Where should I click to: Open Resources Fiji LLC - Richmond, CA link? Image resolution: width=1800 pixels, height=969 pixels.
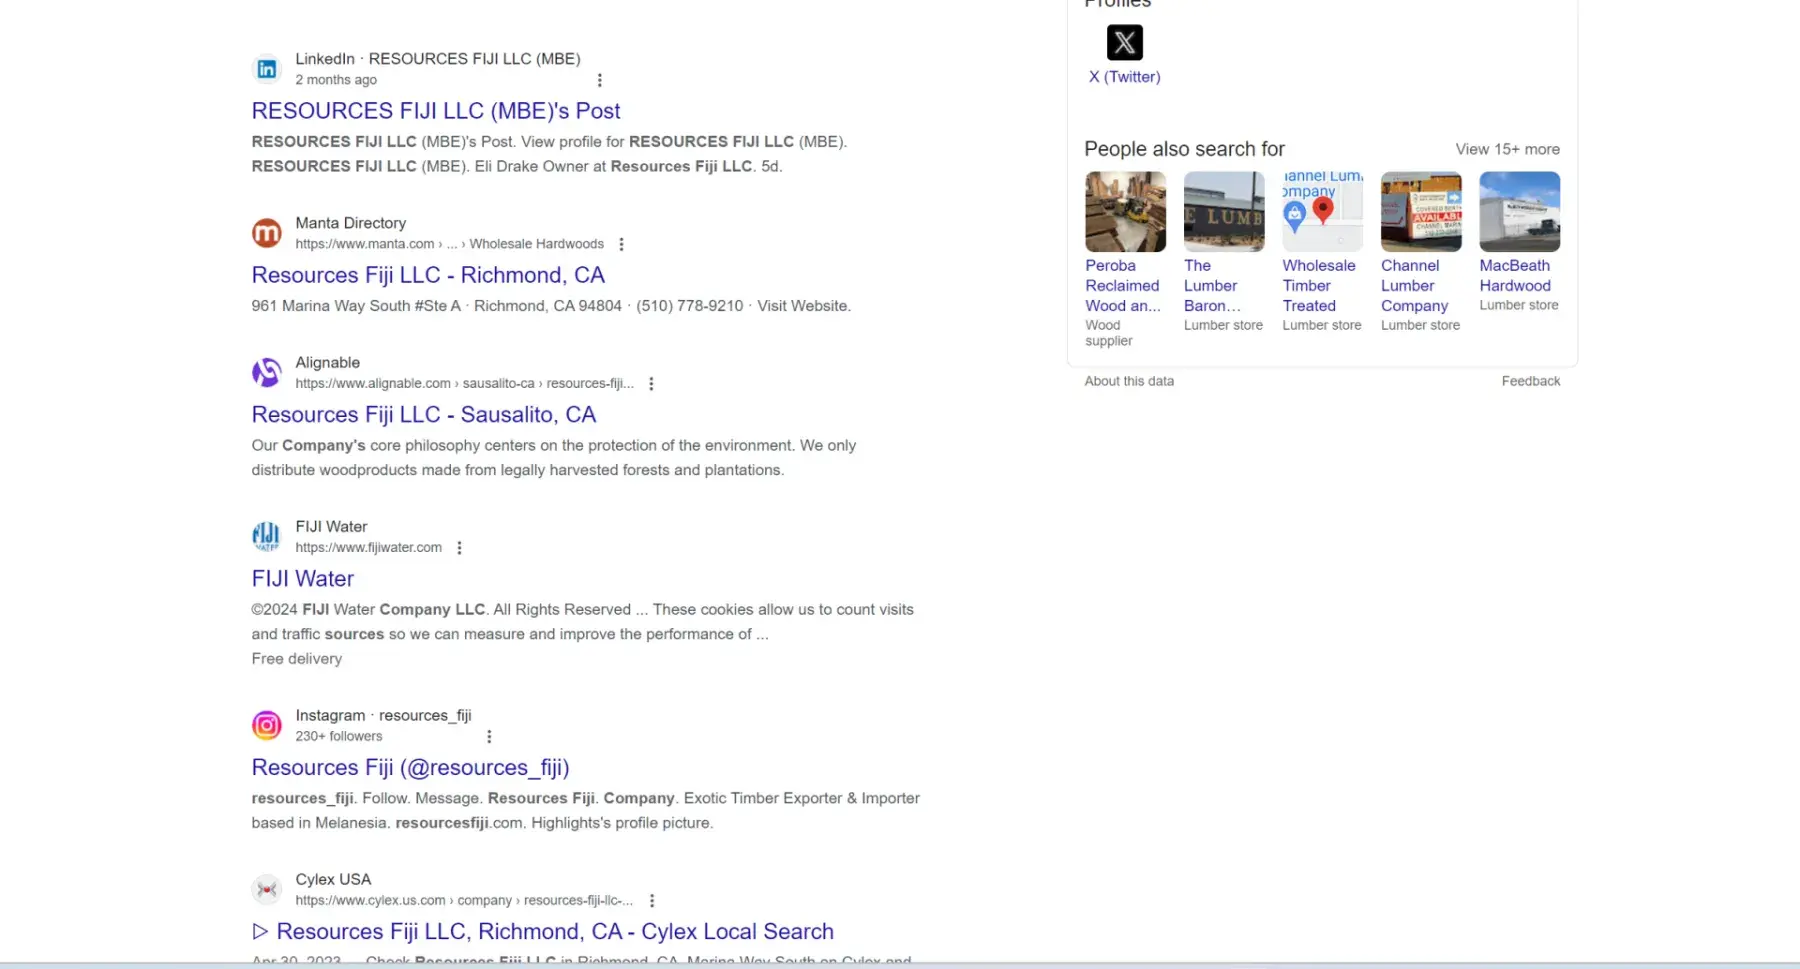pyautogui.click(x=427, y=275)
